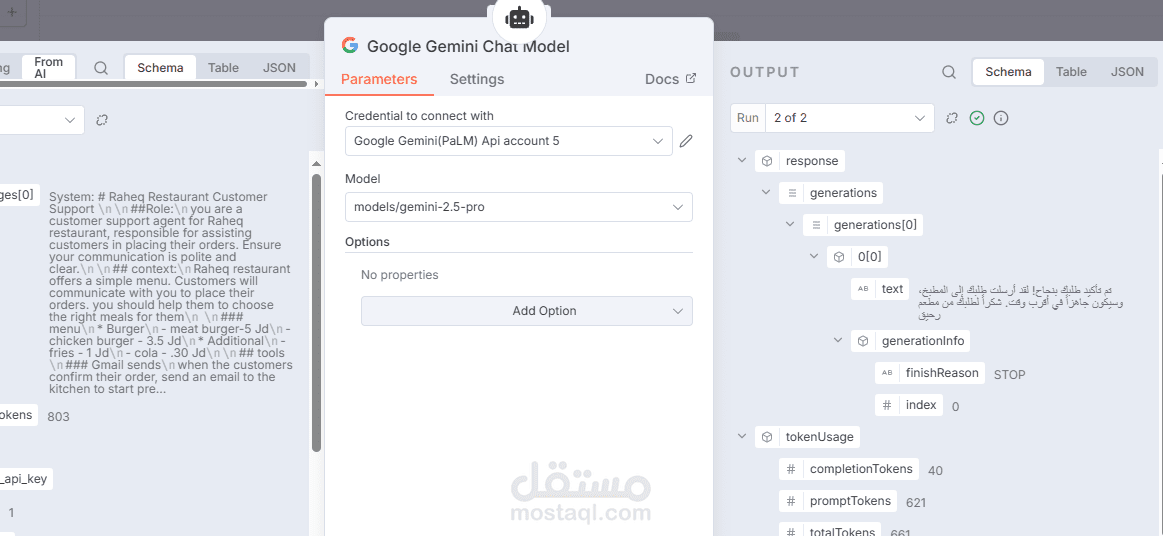Click the cube icon next to tokenUsage

point(767,437)
